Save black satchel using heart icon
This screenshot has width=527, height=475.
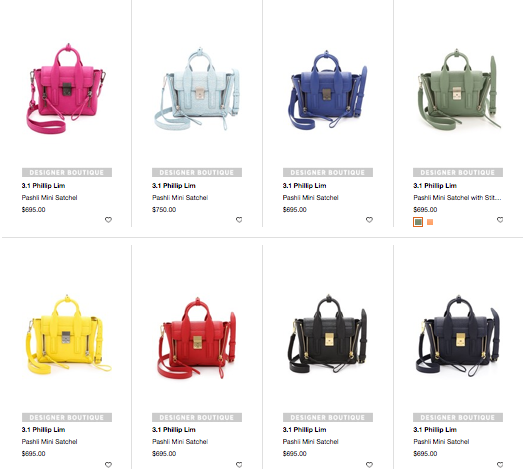pyautogui.click(x=369, y=465)
